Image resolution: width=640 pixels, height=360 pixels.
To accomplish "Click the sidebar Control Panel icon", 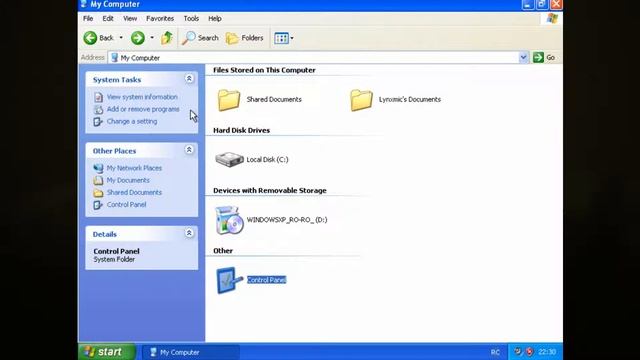I will [x=98, y=204].
